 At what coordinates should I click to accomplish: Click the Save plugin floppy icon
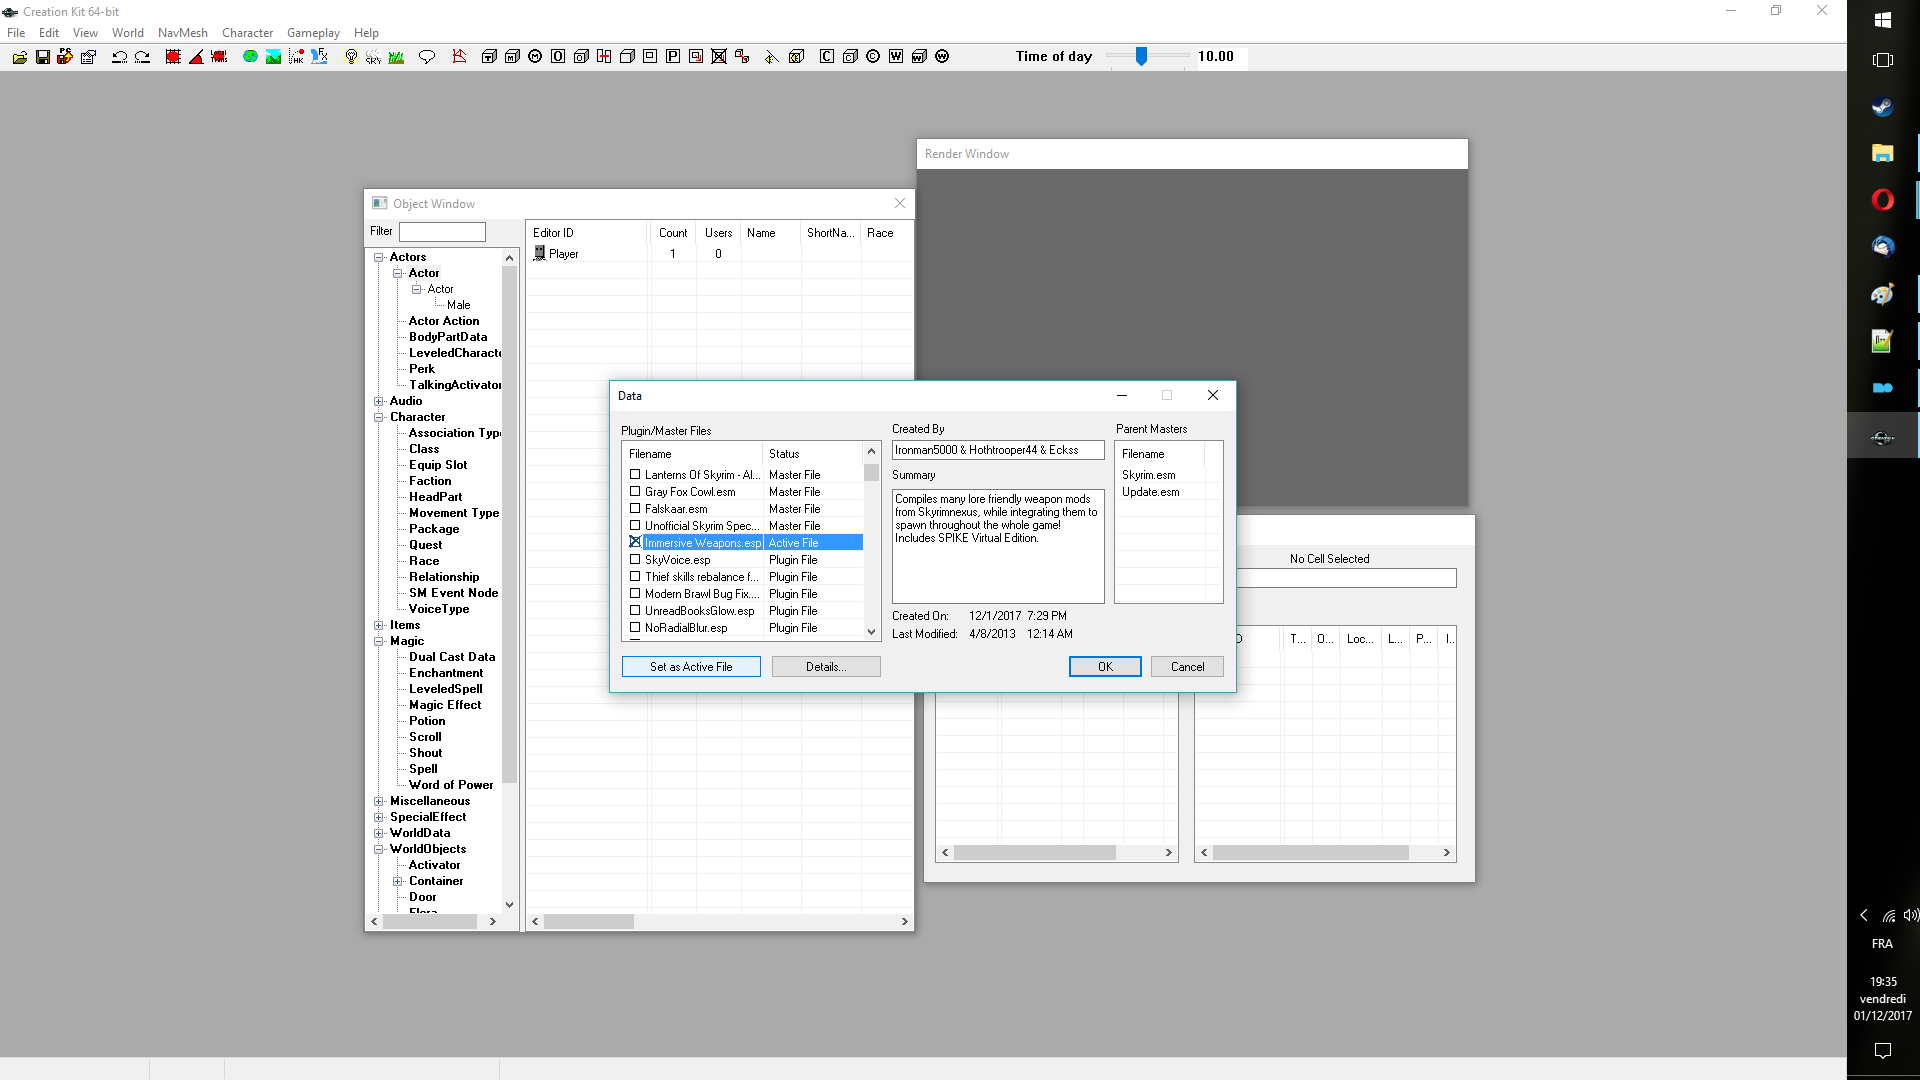[42, 57]
